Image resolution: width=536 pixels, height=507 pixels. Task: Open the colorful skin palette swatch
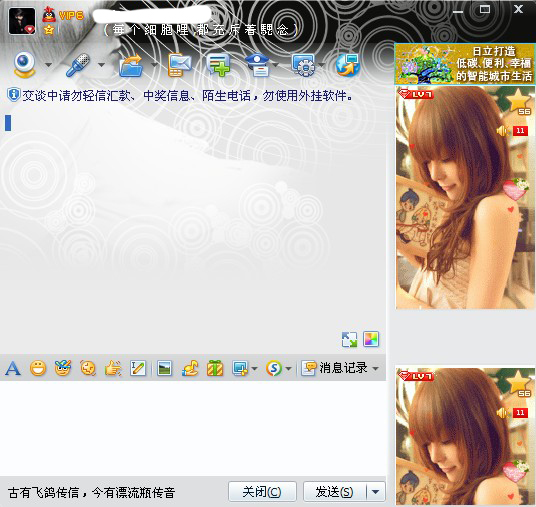click(x=371, y=339)
